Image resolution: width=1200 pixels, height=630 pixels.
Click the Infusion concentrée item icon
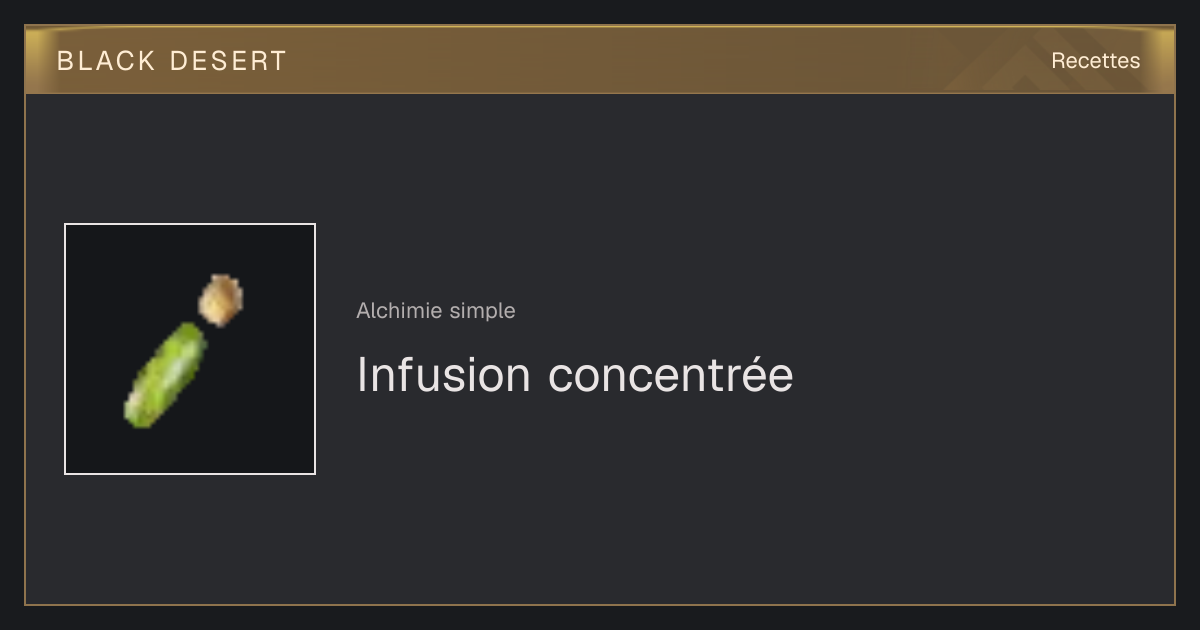tap(190, 349)
